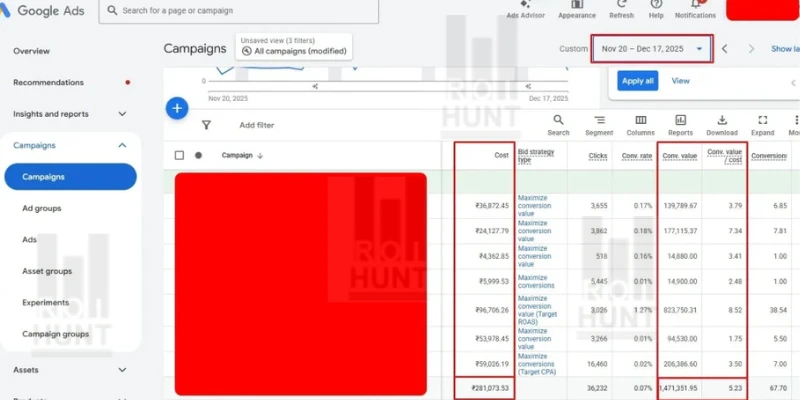This screenshot has height=400, width=800.
Task: Open the Recommendations page
Action: point(48,82)
